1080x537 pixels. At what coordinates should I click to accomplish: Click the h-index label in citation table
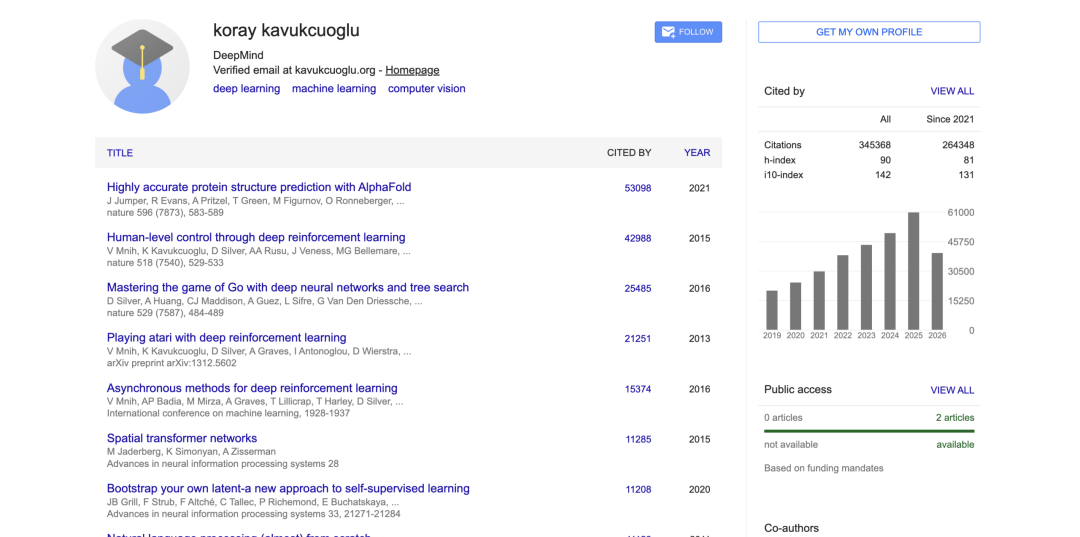pos(778,160)
